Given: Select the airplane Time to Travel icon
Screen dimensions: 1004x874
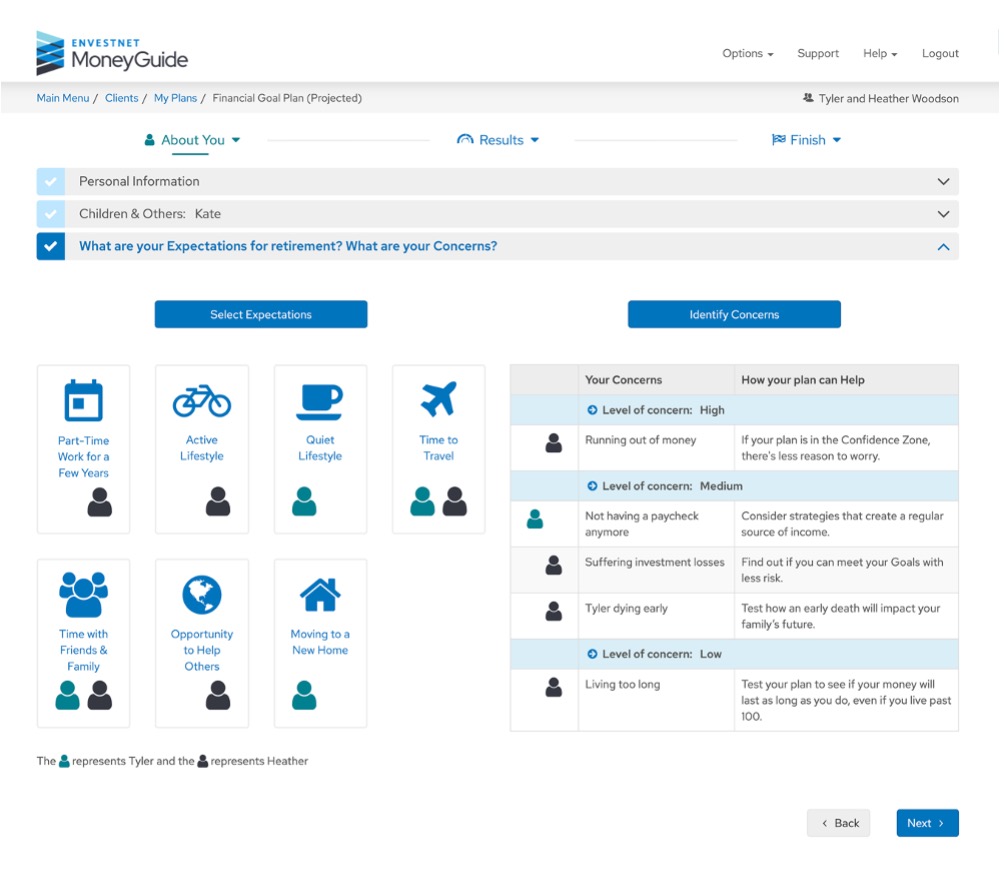Looking at the screenshot, I should [439, 399].
